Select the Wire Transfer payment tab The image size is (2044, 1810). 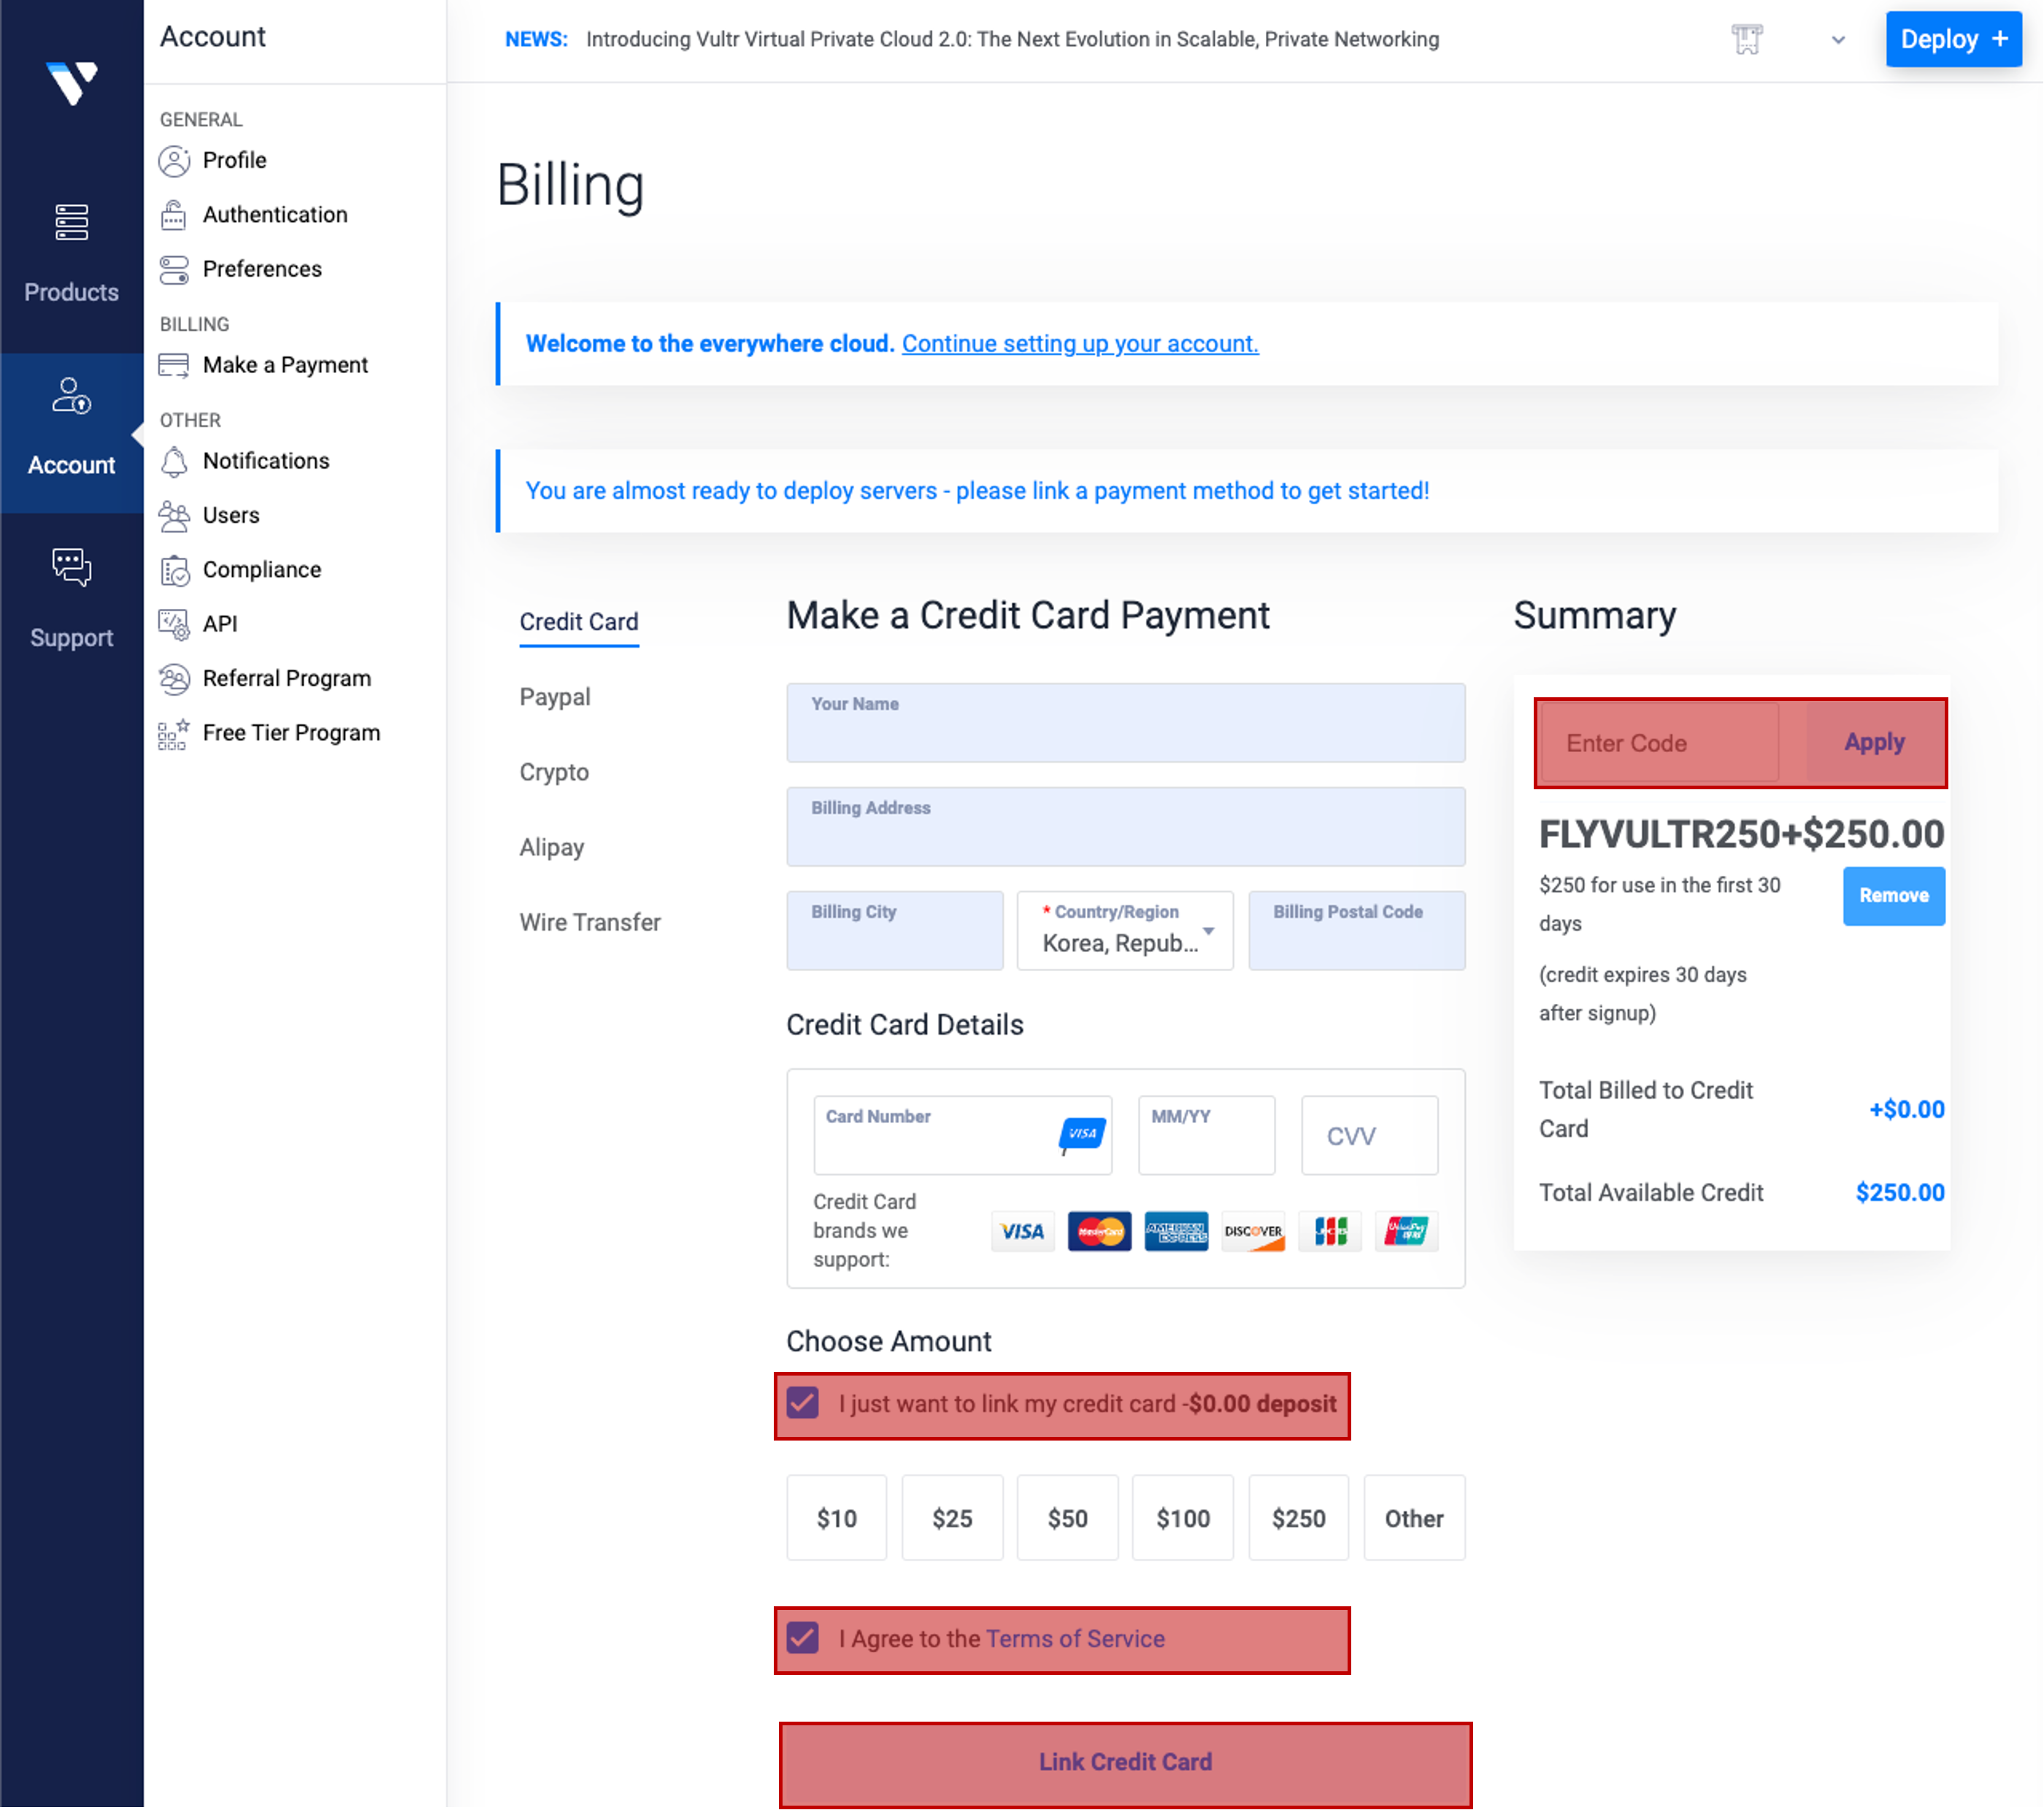(x=590, y=922)
